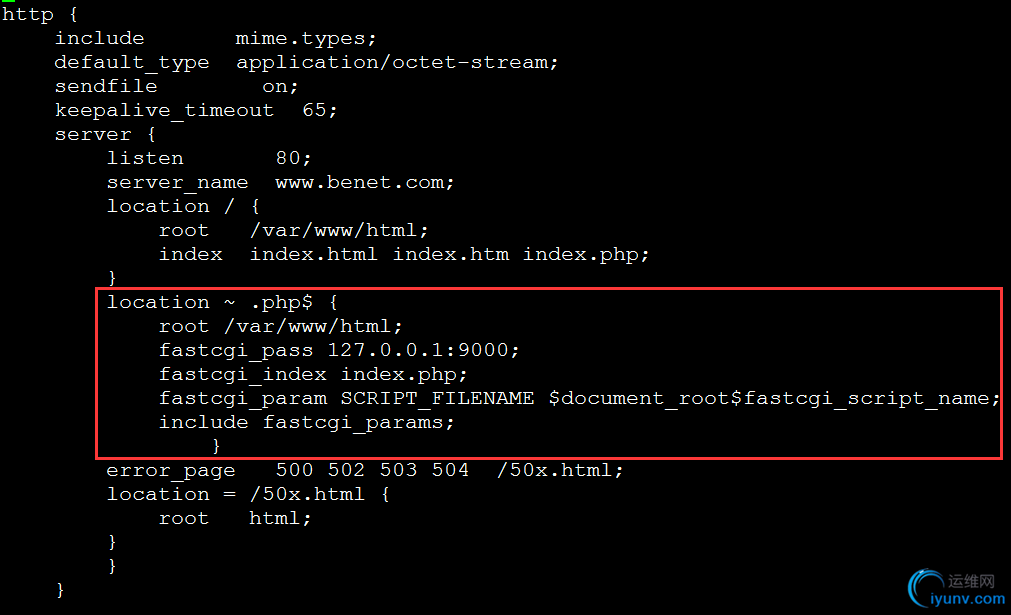The width and height of the screenshot is (1011, 615).
Task: Click 'fastcgi_index index.php;' line
Action: tap(313, 375)
